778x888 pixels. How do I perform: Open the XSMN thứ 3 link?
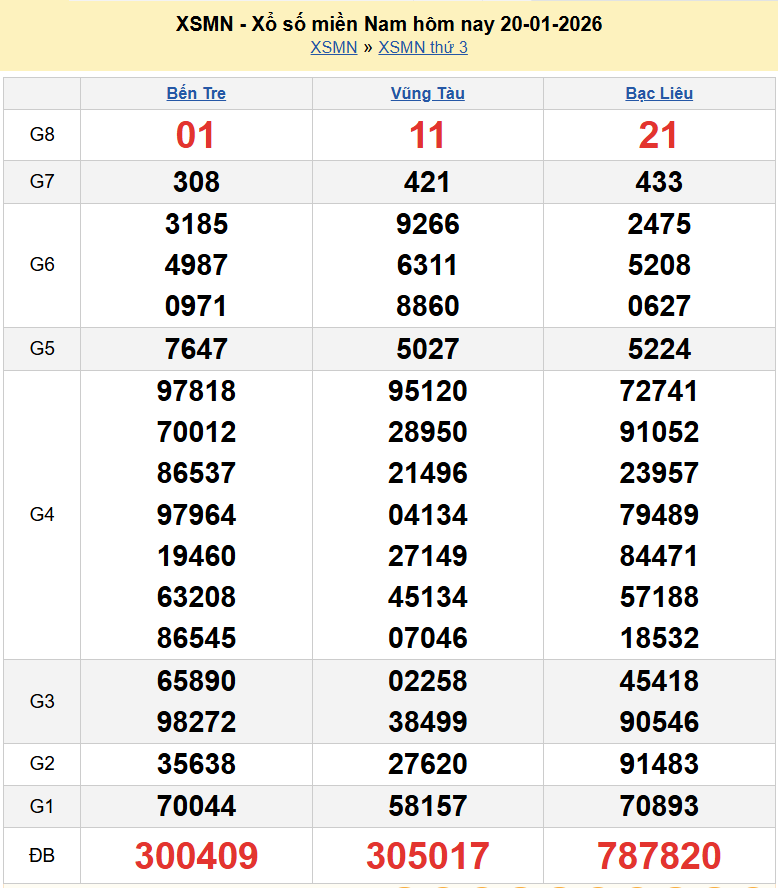click(423, 47)
